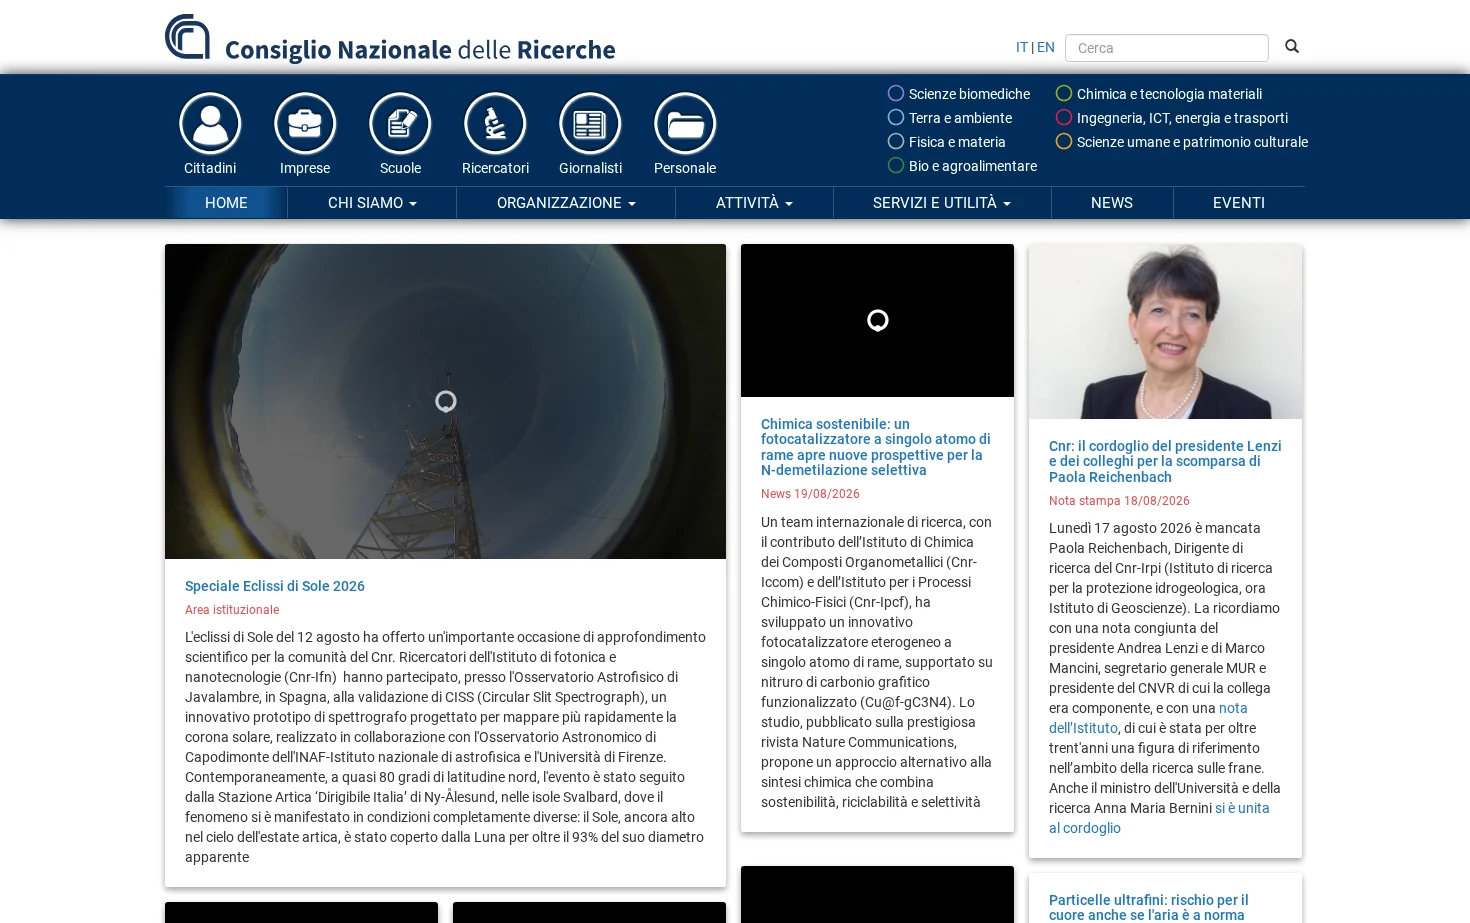Open the Ricercatori microscope icon
1470x923 pixels.
[x=495, y=124]
